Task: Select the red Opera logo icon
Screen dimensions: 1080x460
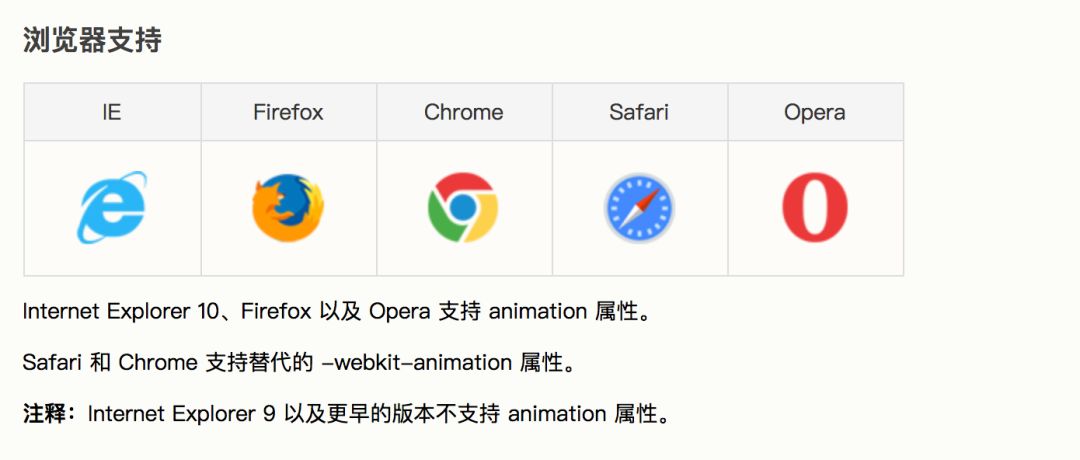Action: [x=814, y=208]
